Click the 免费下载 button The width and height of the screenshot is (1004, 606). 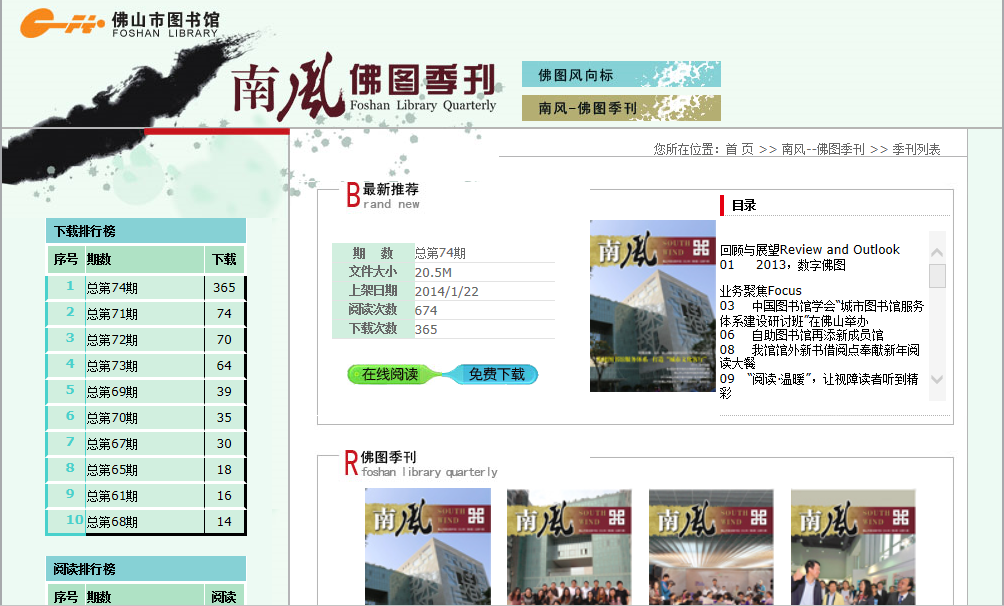pos(496,374)
